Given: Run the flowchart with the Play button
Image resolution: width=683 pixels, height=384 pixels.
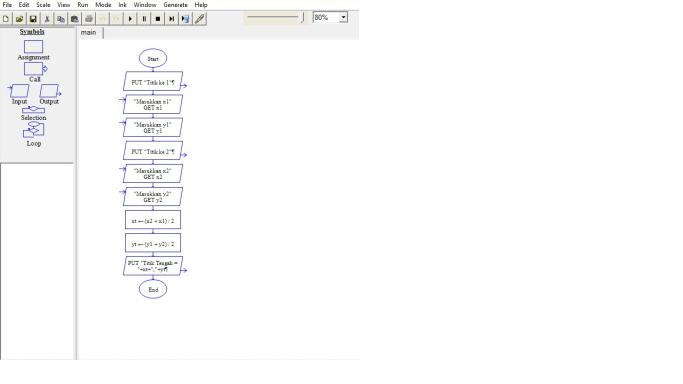Looking at the screenshot, I should [x=130, y=19].
